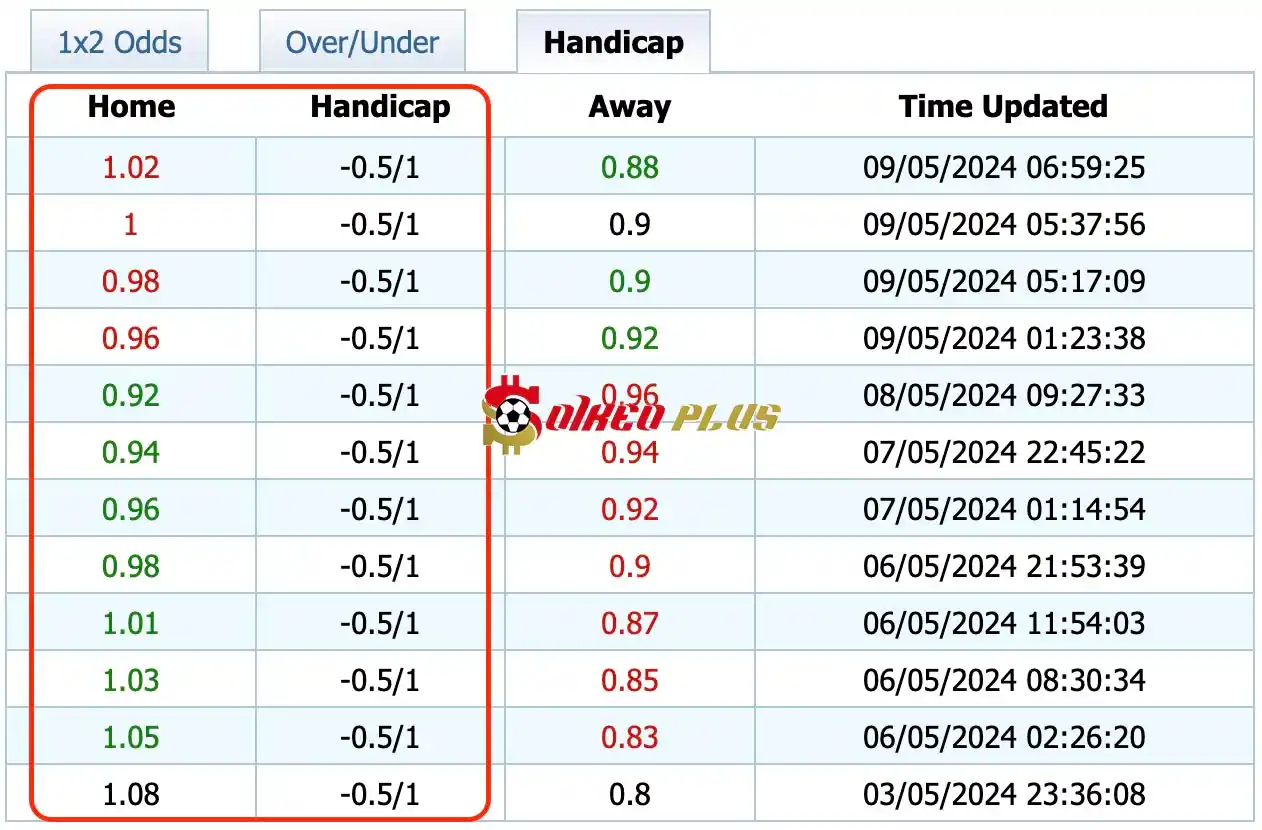Select Home odds value 1.01
This screenshot has height=830, width=1262.
pos(131,624)
